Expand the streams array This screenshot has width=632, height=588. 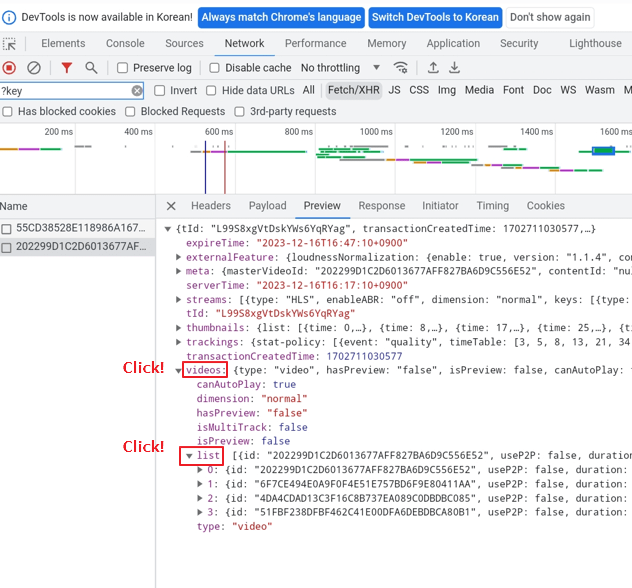point(178,299)
